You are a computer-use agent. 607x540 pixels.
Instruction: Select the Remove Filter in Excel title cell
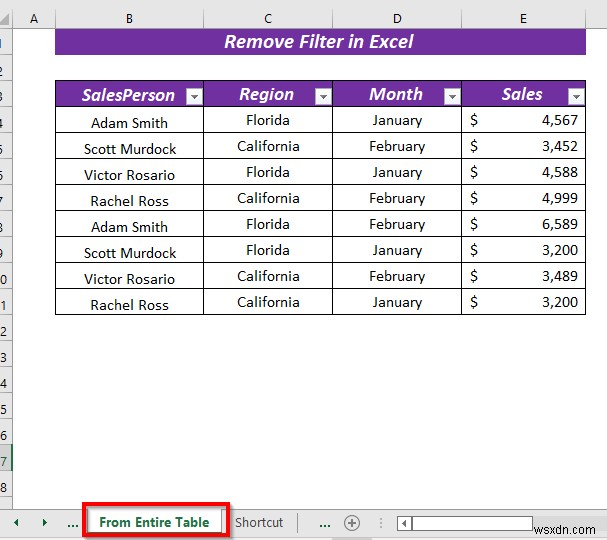click(320, 42)
